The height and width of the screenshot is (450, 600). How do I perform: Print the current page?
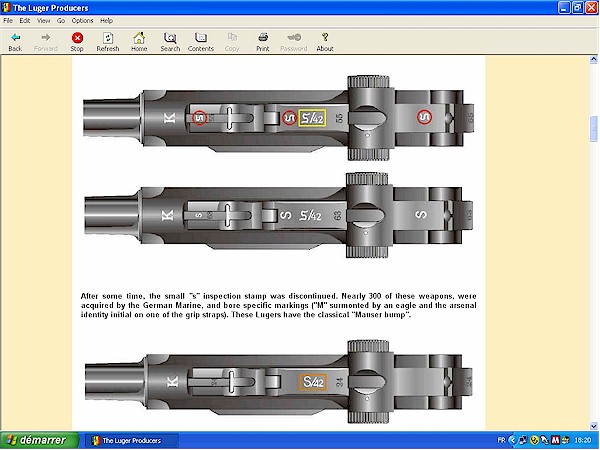262,41
